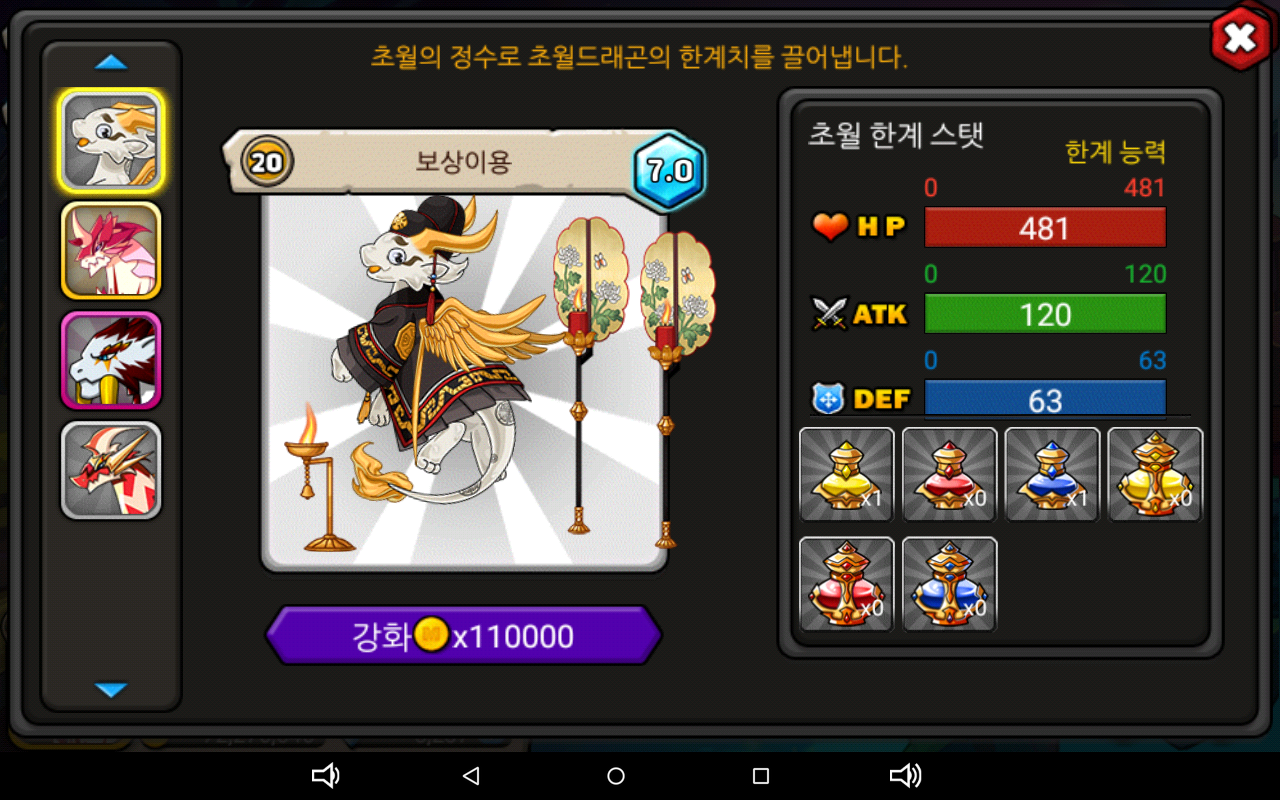This screenshot has width=1280, height=800.
Task: Click the red X close button
Action: [1240, 39]
